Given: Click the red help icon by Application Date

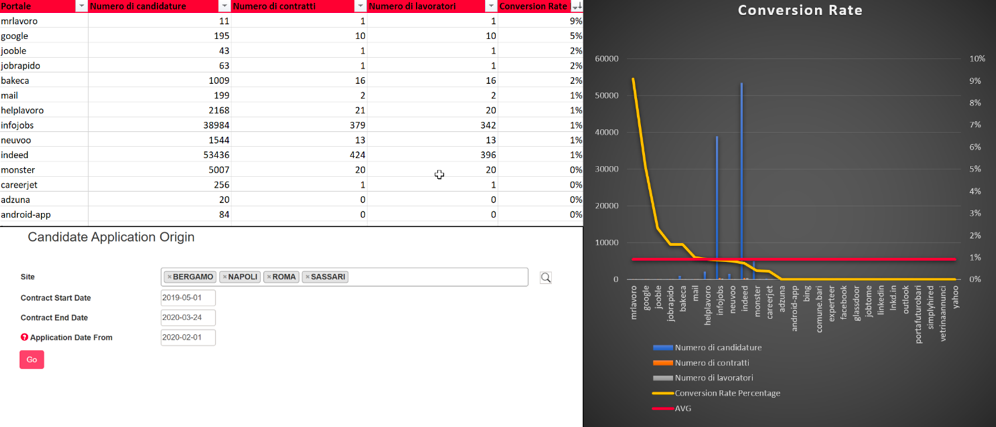Looking at the screenshot, I should 24,337.
